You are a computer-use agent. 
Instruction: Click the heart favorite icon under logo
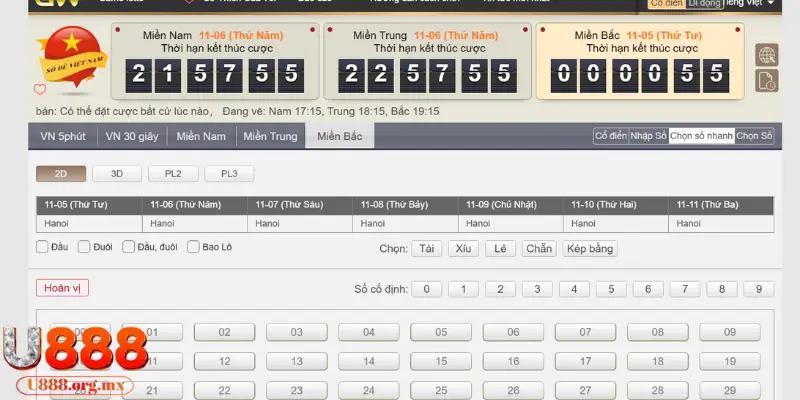[40, 90]
